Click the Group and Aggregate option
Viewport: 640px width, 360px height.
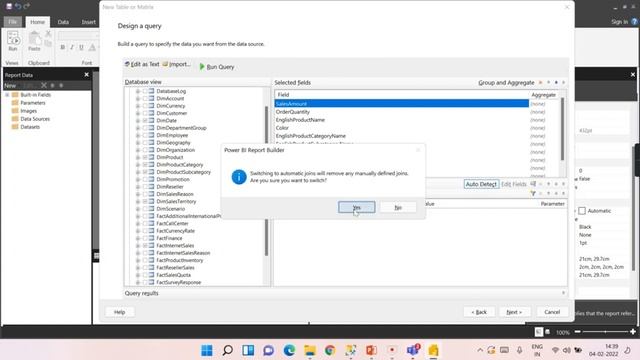tap(506, 82)
